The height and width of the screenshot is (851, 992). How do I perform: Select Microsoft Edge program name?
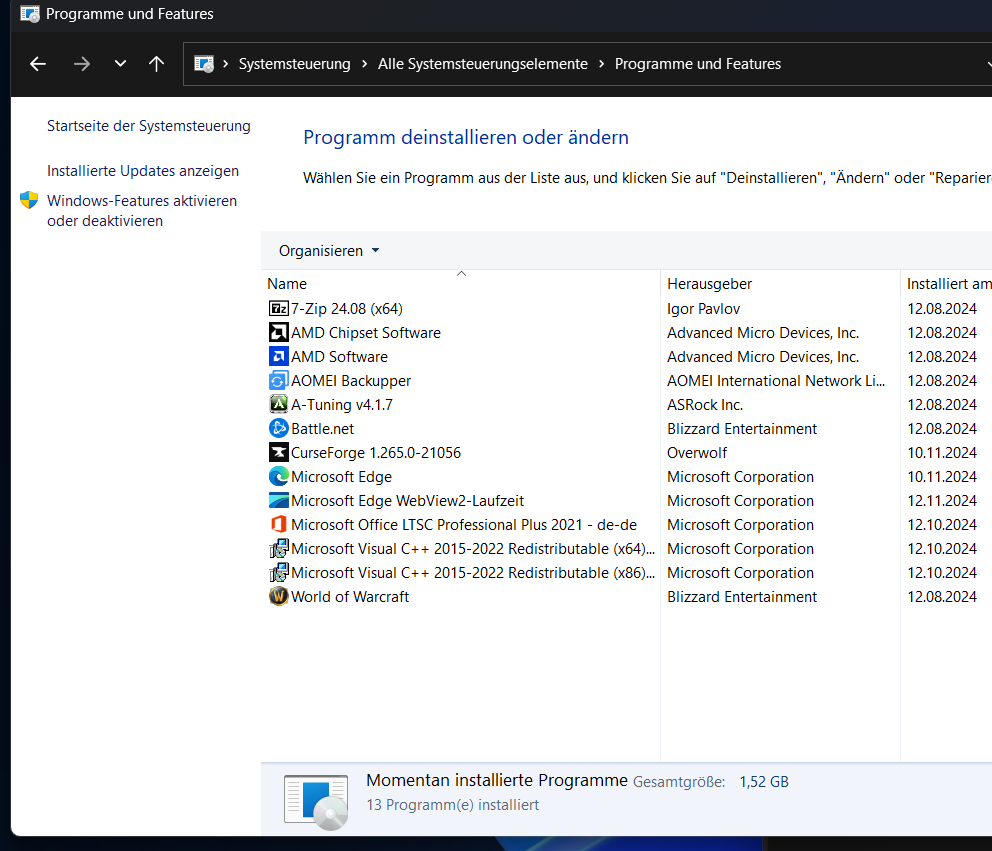click(342, 477)
